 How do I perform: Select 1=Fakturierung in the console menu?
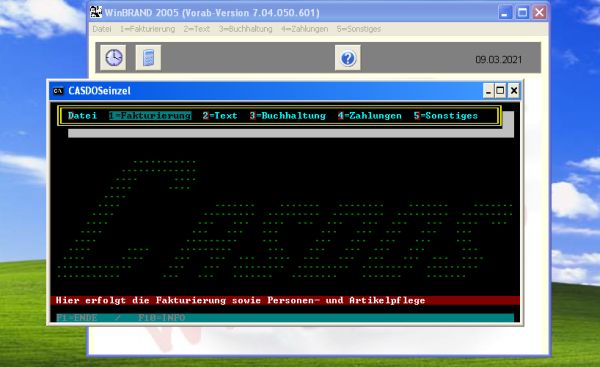point(150,116)
